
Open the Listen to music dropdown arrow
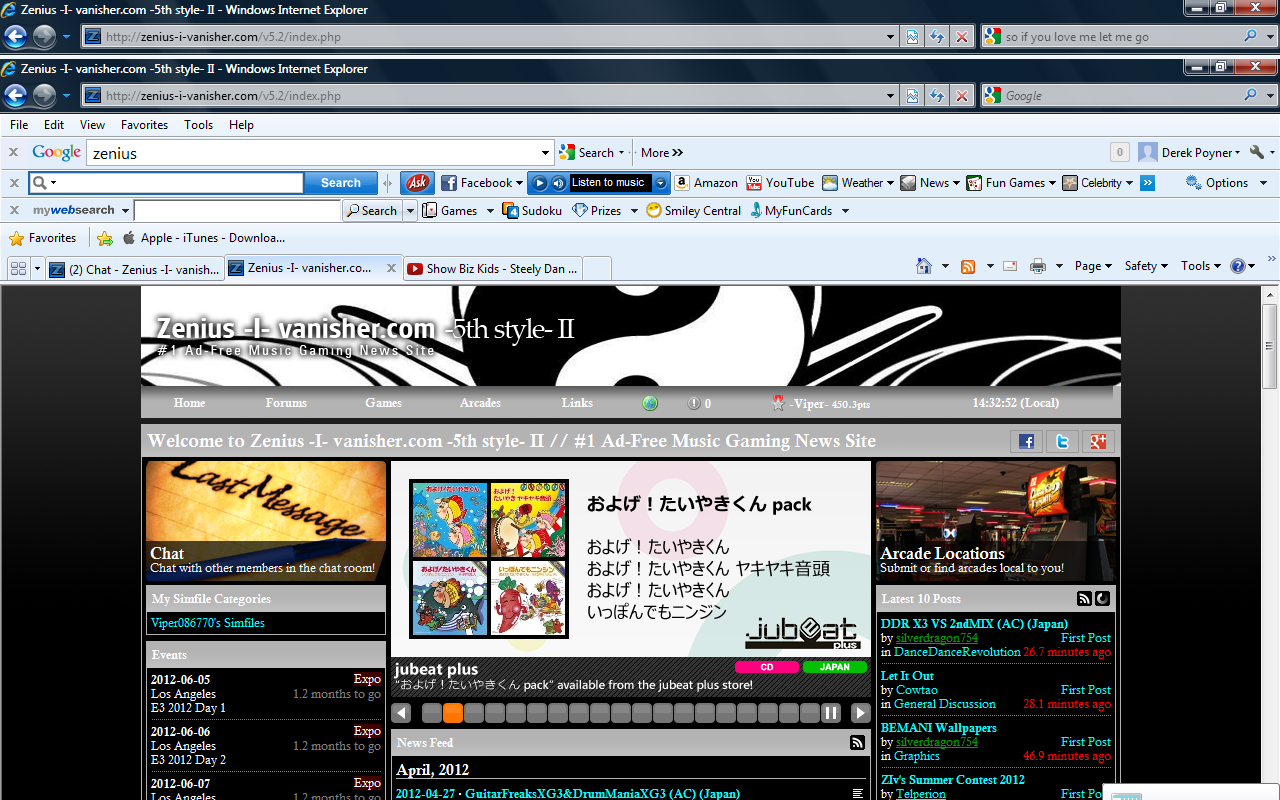tap(661, 183)
